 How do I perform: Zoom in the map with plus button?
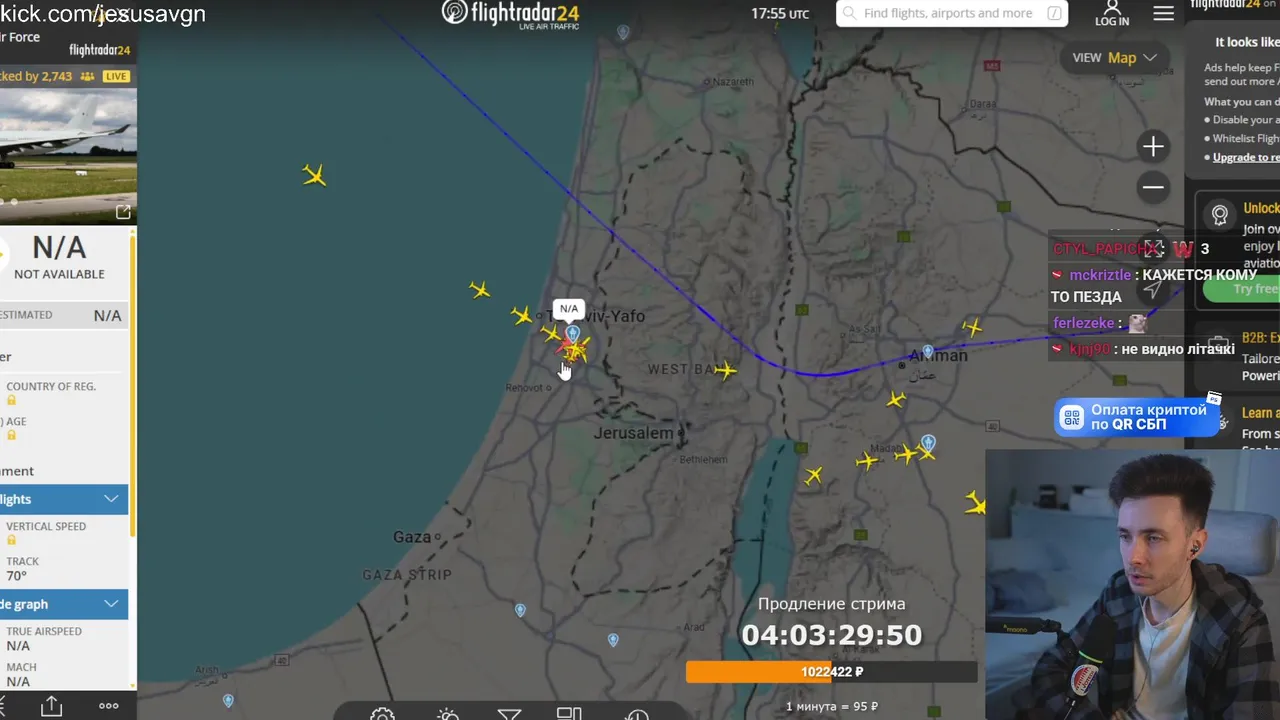tap(1153, 147)
